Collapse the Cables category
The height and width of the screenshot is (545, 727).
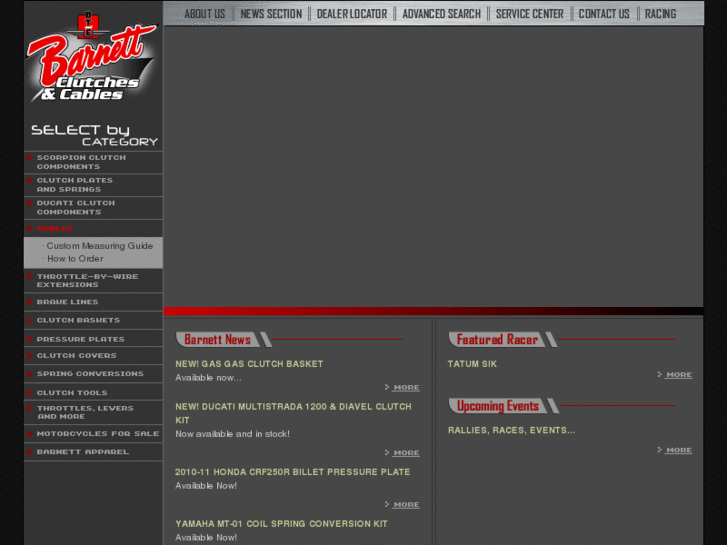pyautogui.click(x=55, y=228)
